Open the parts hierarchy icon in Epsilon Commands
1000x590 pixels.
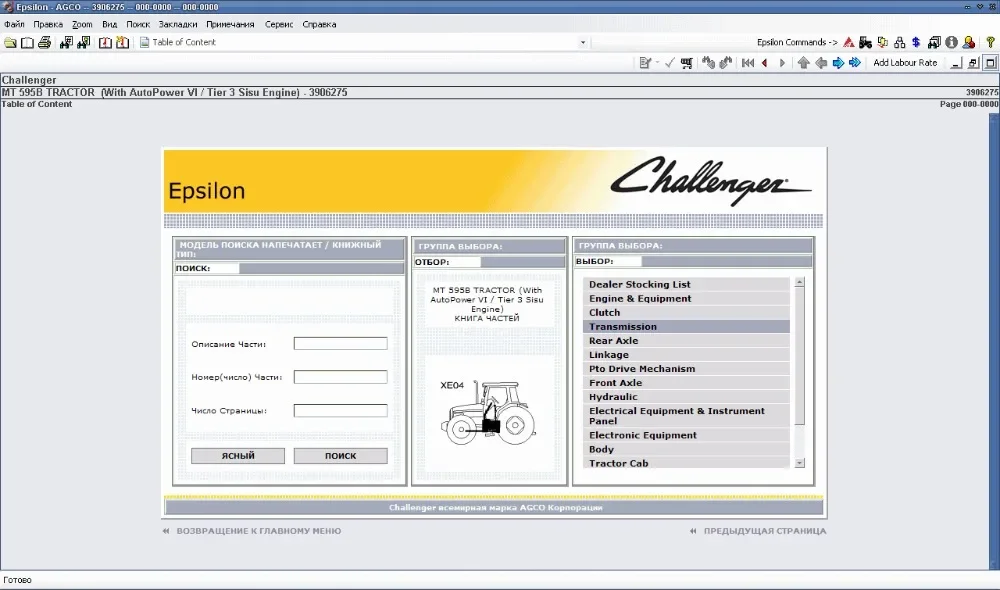click(x=900, y=42)
